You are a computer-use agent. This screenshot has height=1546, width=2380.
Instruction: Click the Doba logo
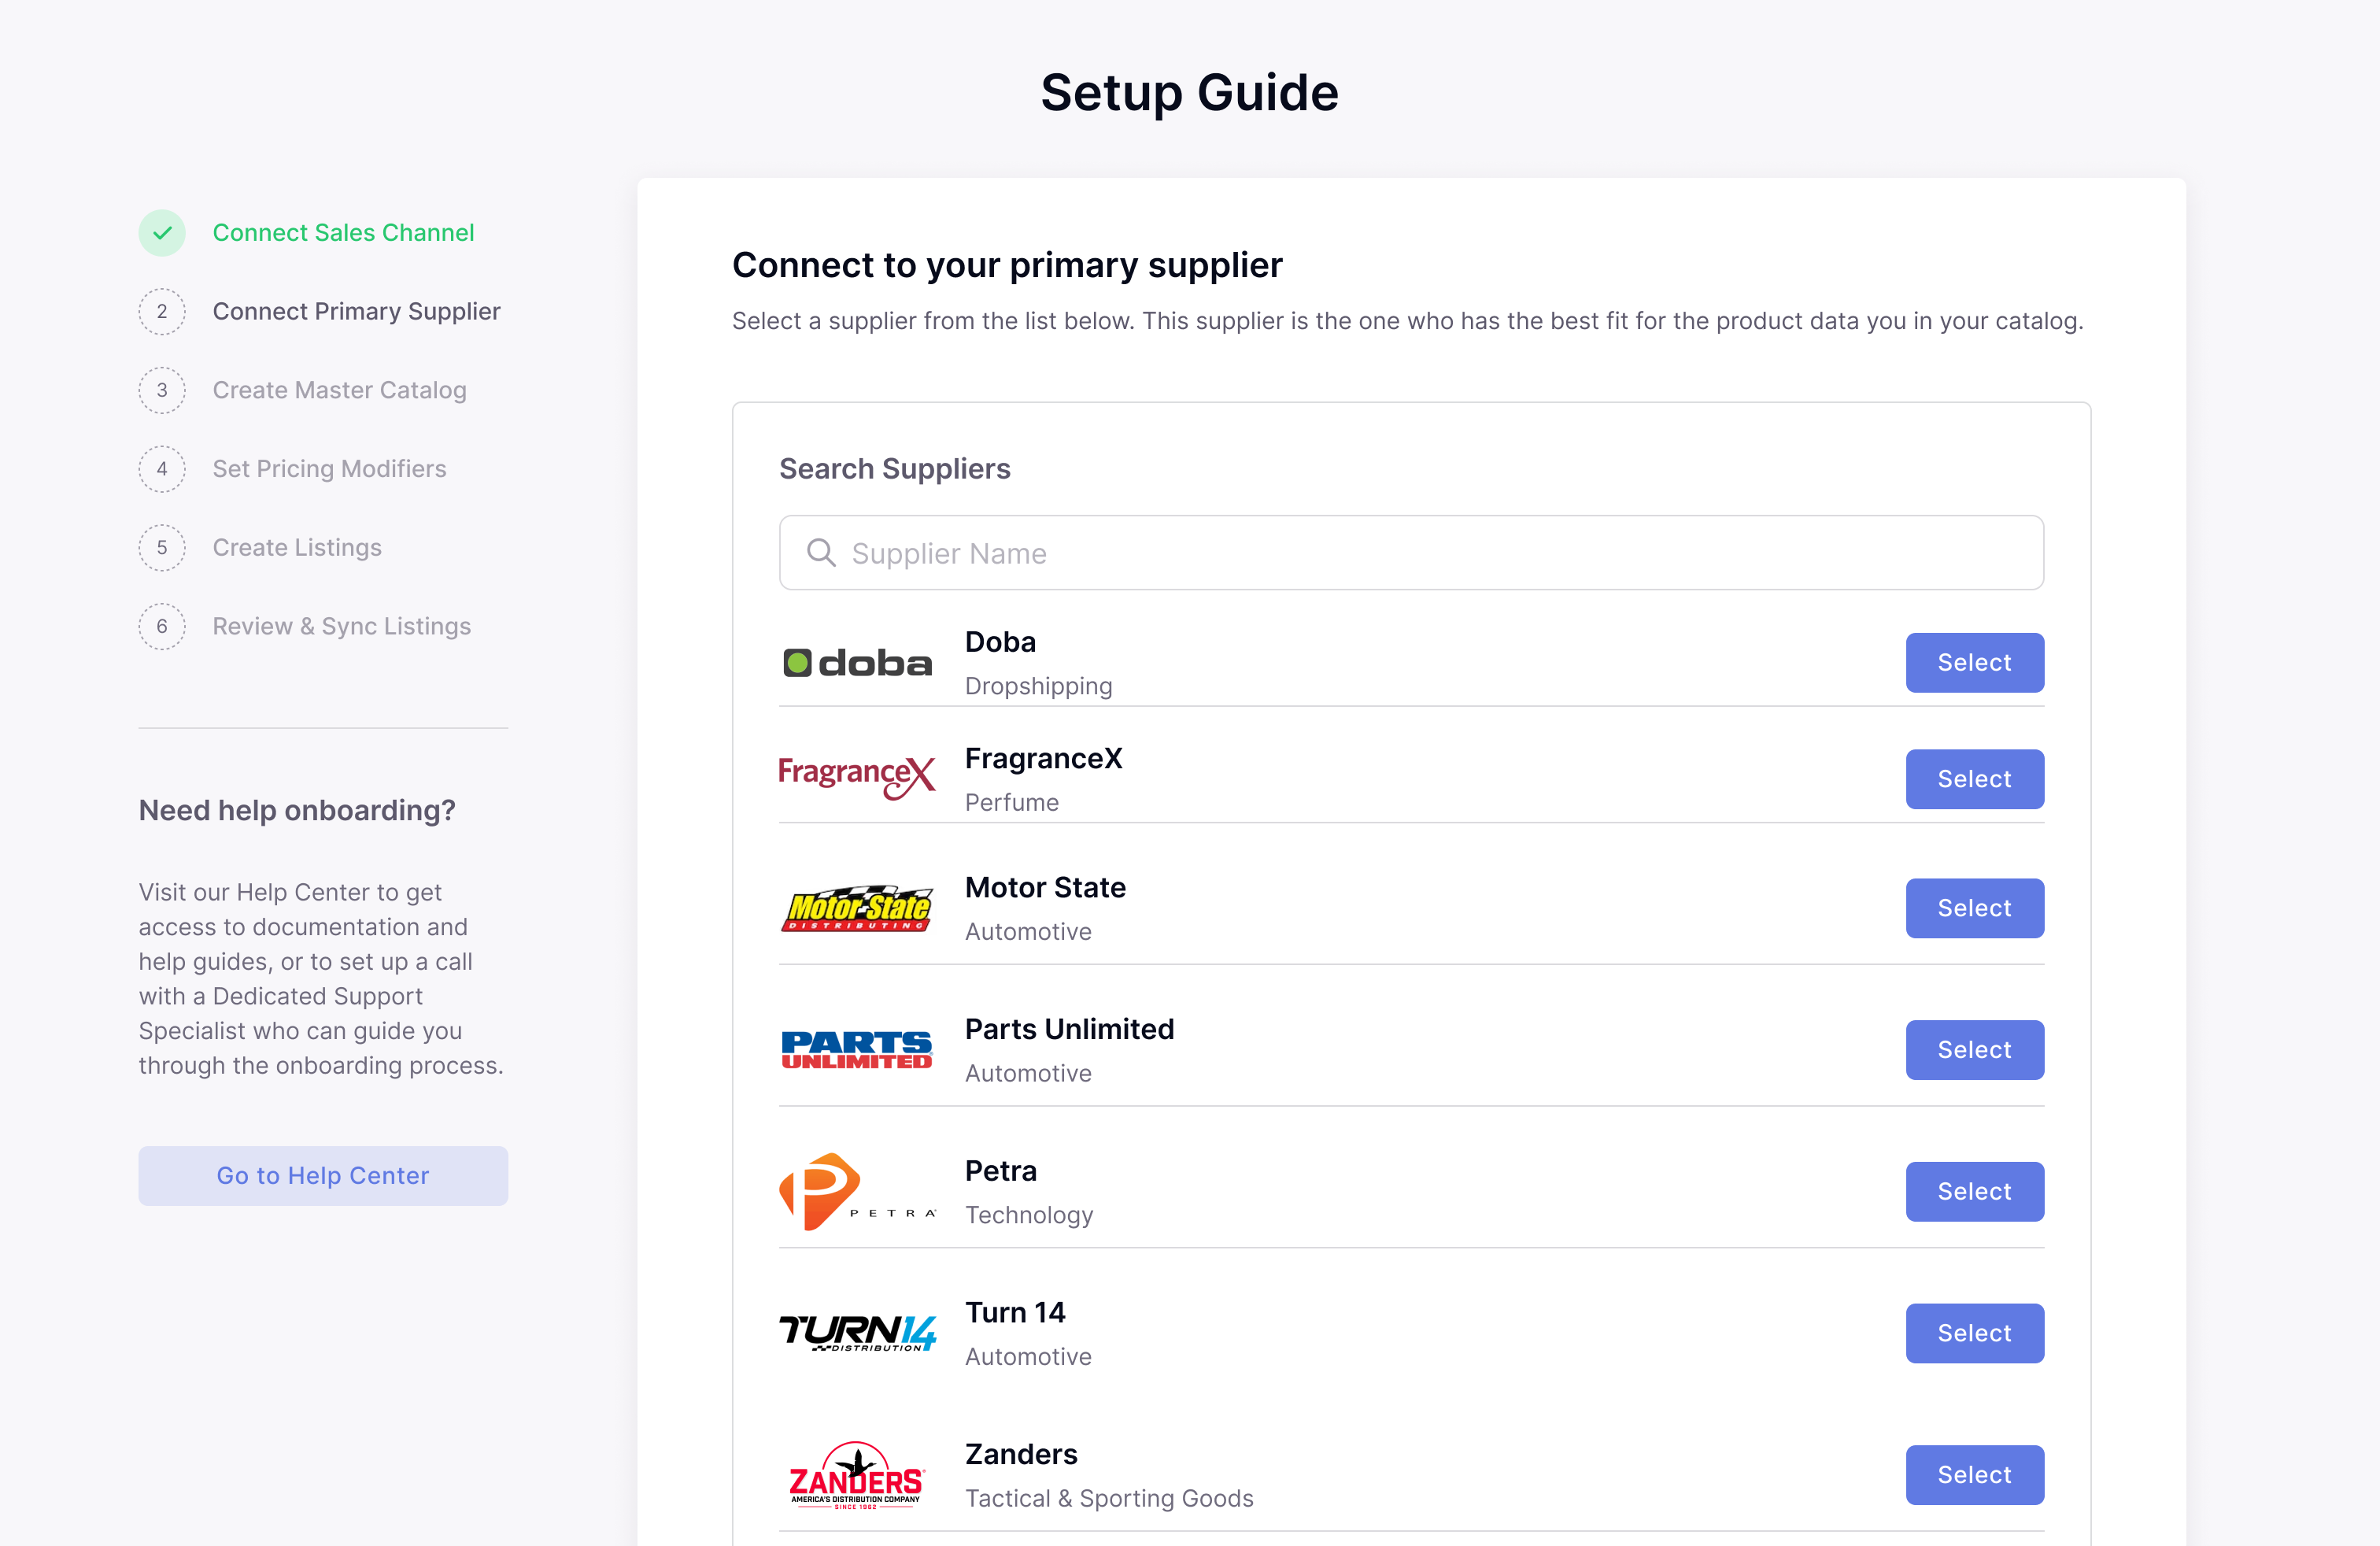(x=857, y=663)
